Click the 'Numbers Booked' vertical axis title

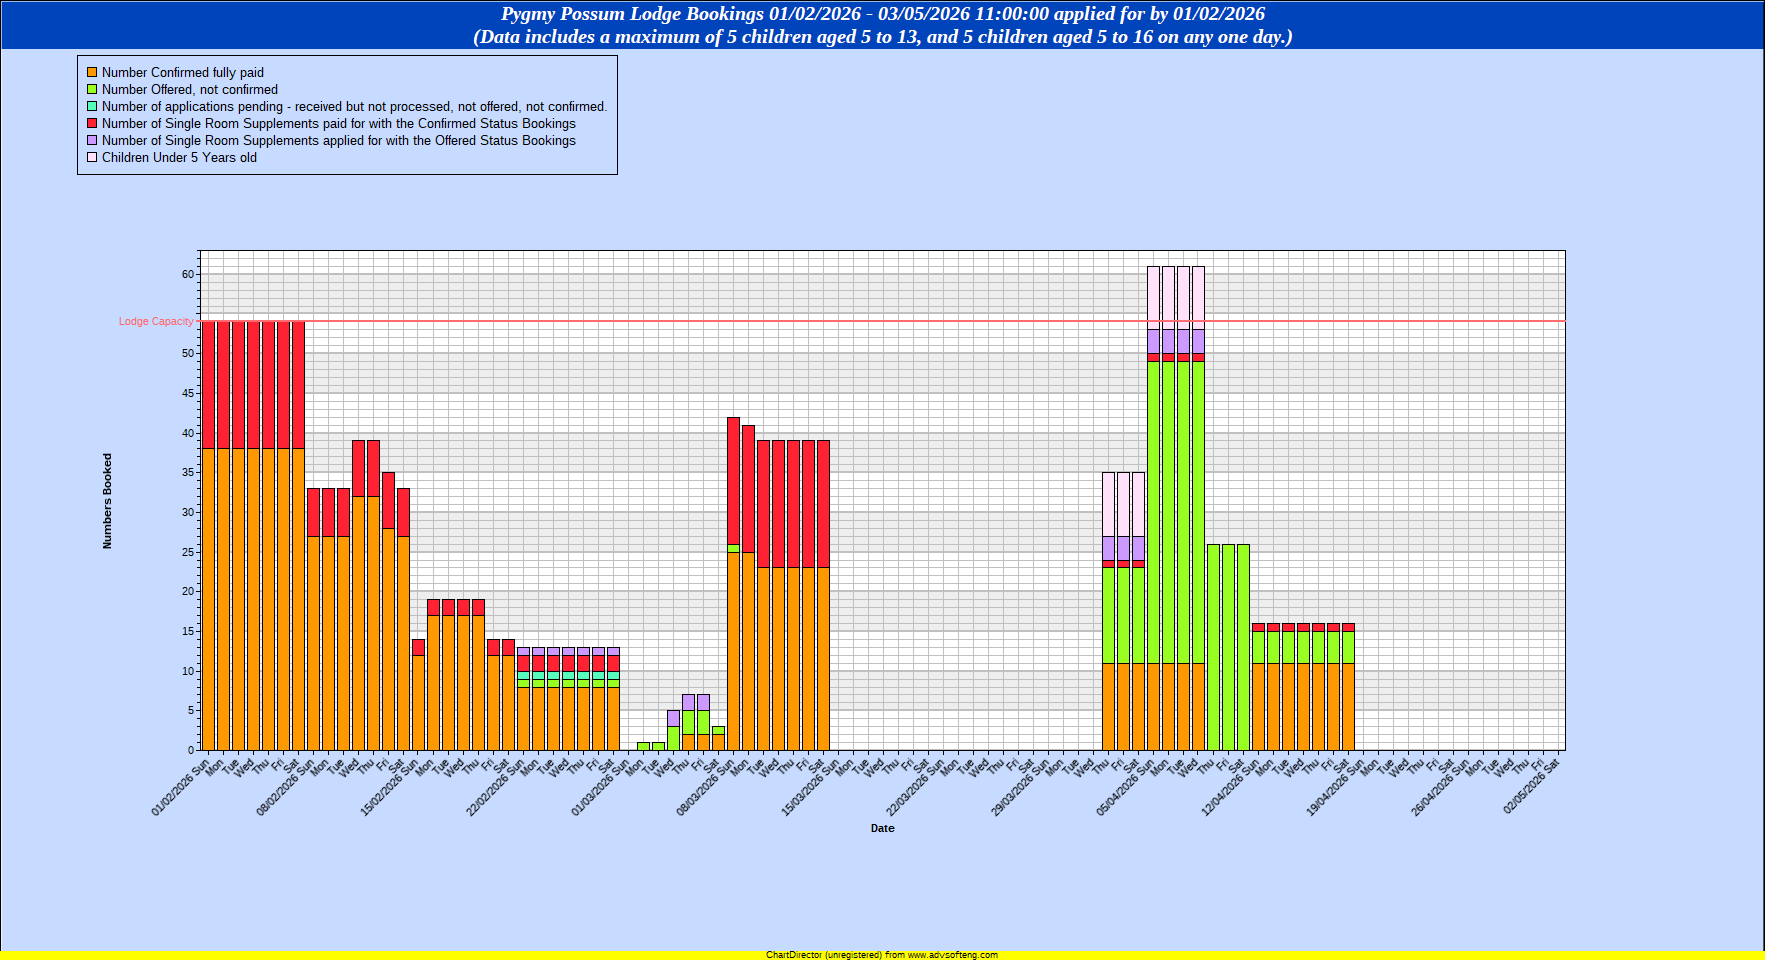point(108,501)
